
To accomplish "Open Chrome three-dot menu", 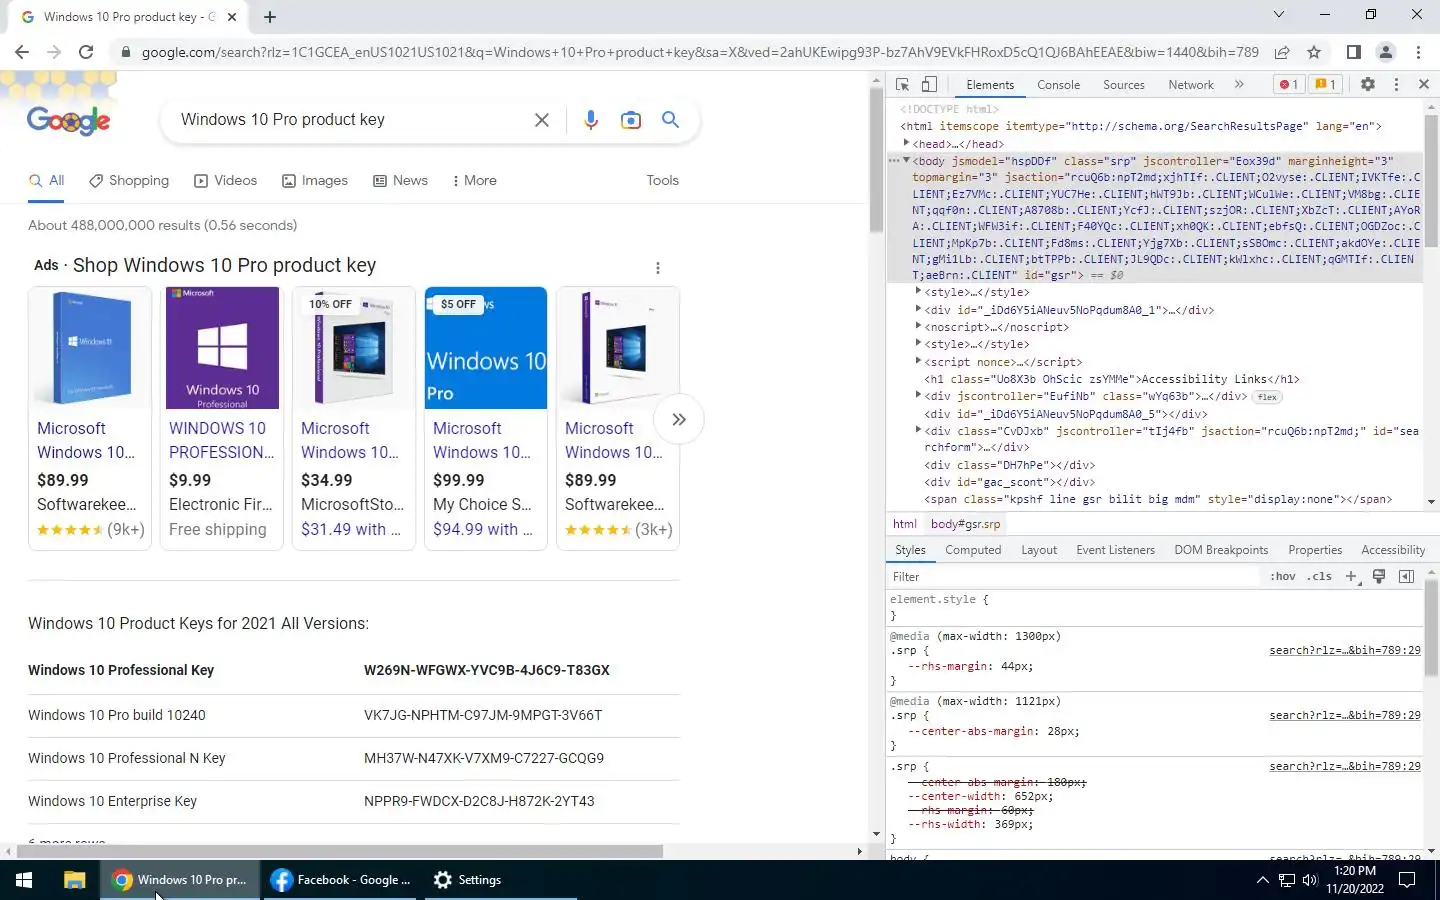I will coord(1418,52).
